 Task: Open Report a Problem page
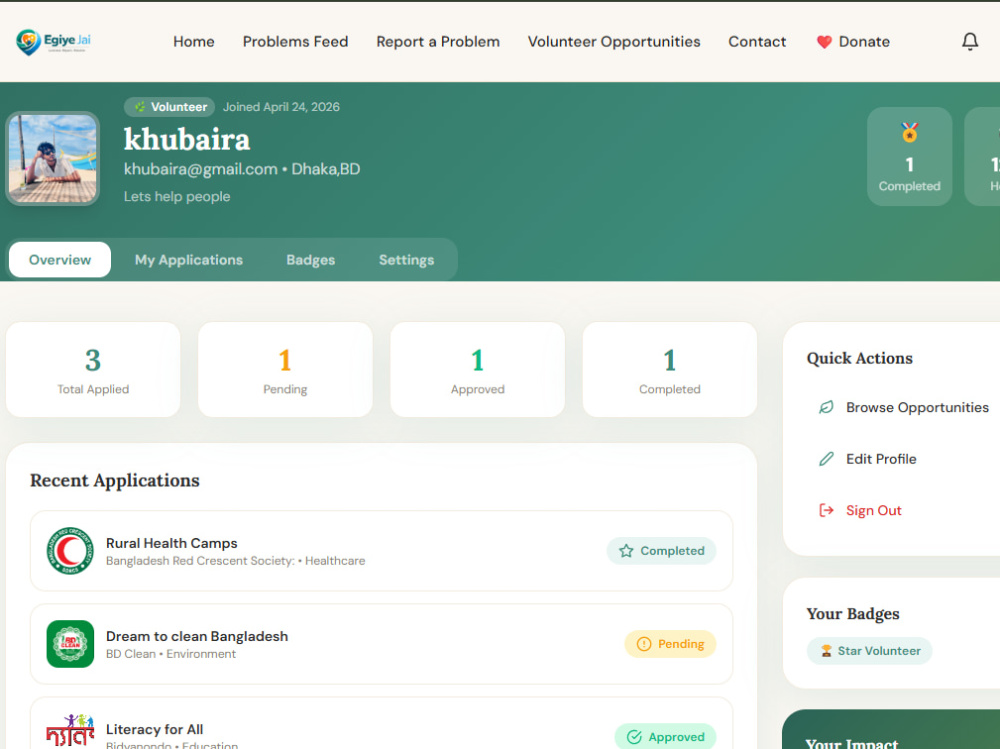coord(438,41)
